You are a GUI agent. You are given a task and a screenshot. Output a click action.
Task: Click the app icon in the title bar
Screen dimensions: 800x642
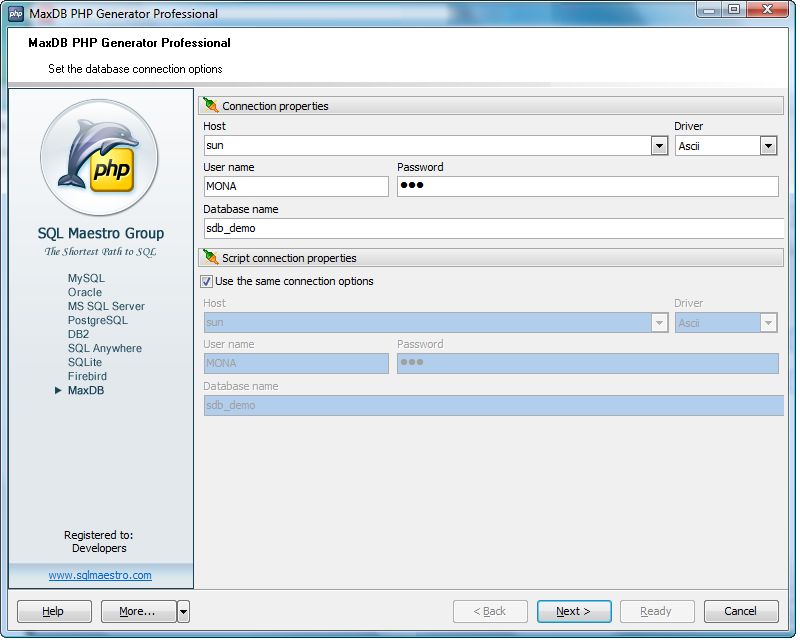(x=16, y=14)
